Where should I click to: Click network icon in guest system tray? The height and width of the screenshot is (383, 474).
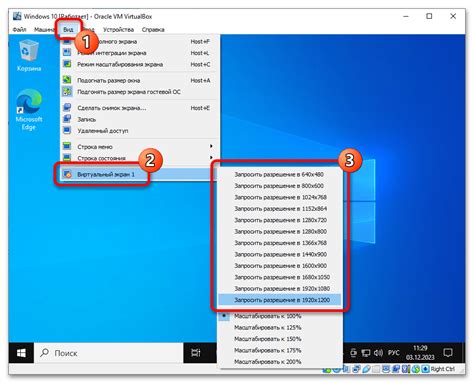pos(366,353)
